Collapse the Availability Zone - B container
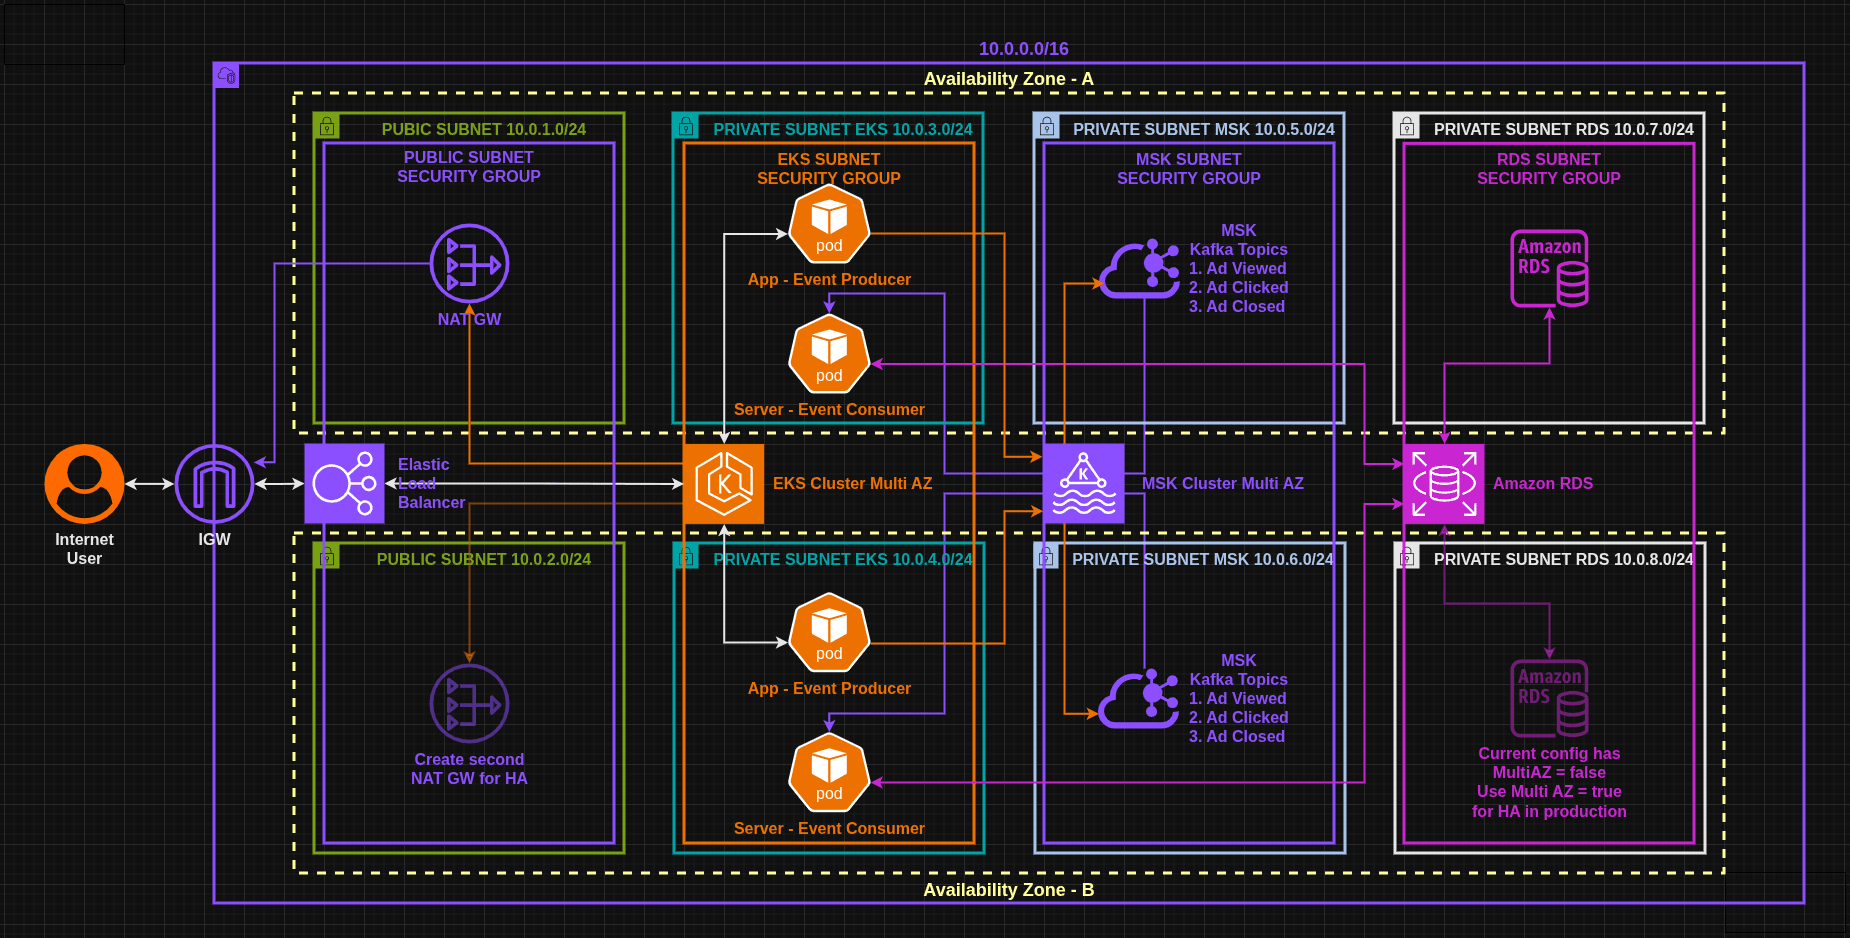Screen dimensions: 1850x938 [1008, 889]
